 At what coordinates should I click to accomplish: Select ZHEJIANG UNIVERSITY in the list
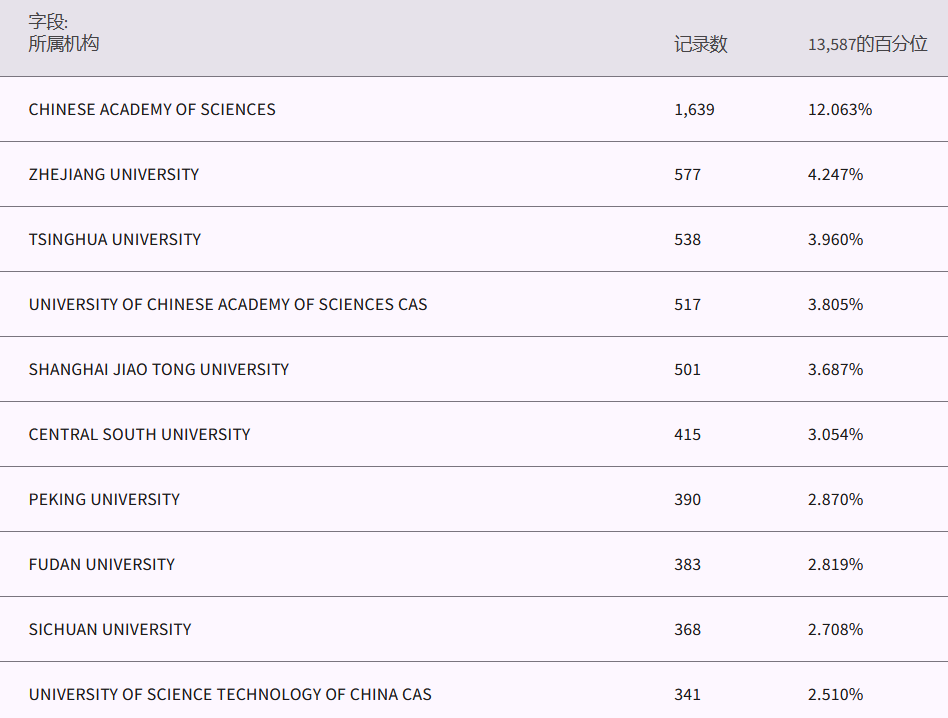(114, 174)
